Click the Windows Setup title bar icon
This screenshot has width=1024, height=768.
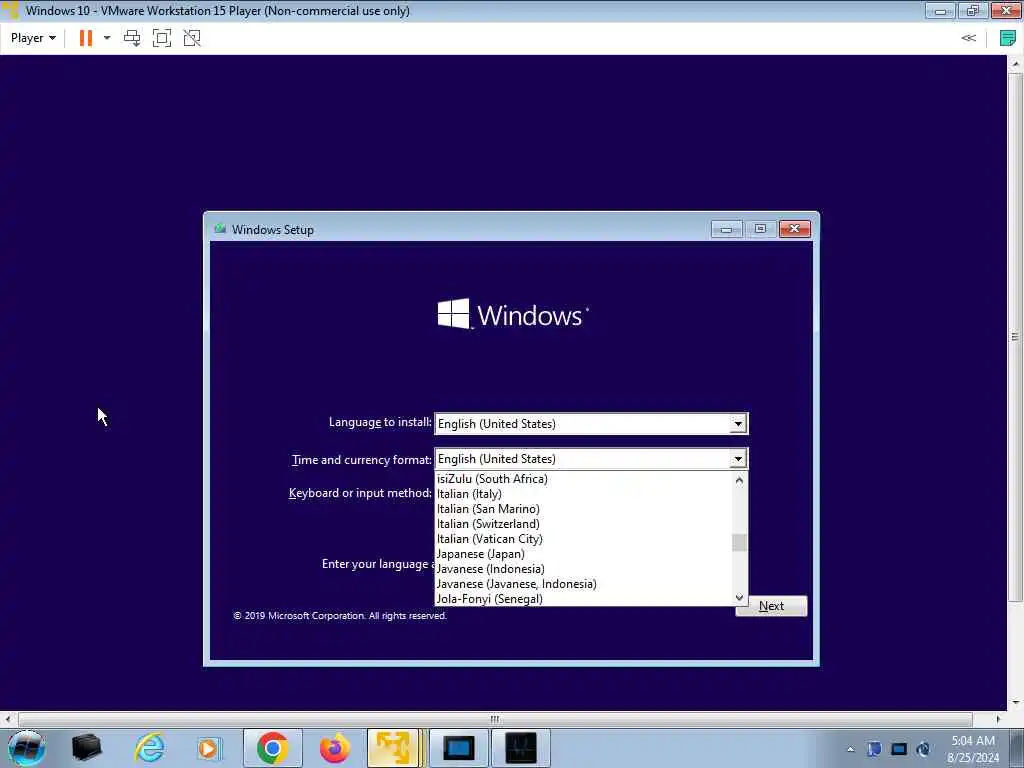click(x=220, y=229)
